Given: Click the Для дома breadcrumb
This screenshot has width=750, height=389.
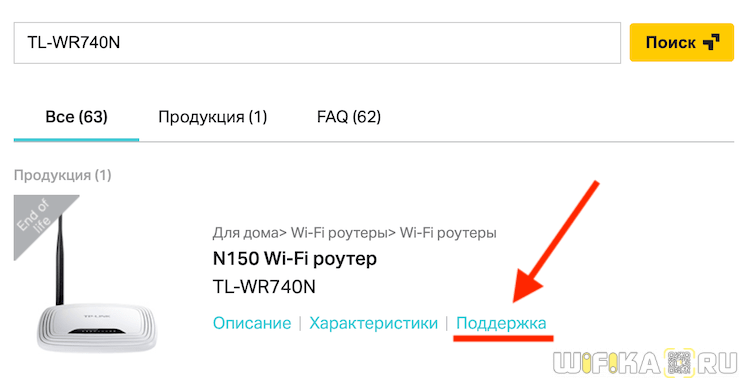Looking at the screenshot, I should 245,233.
